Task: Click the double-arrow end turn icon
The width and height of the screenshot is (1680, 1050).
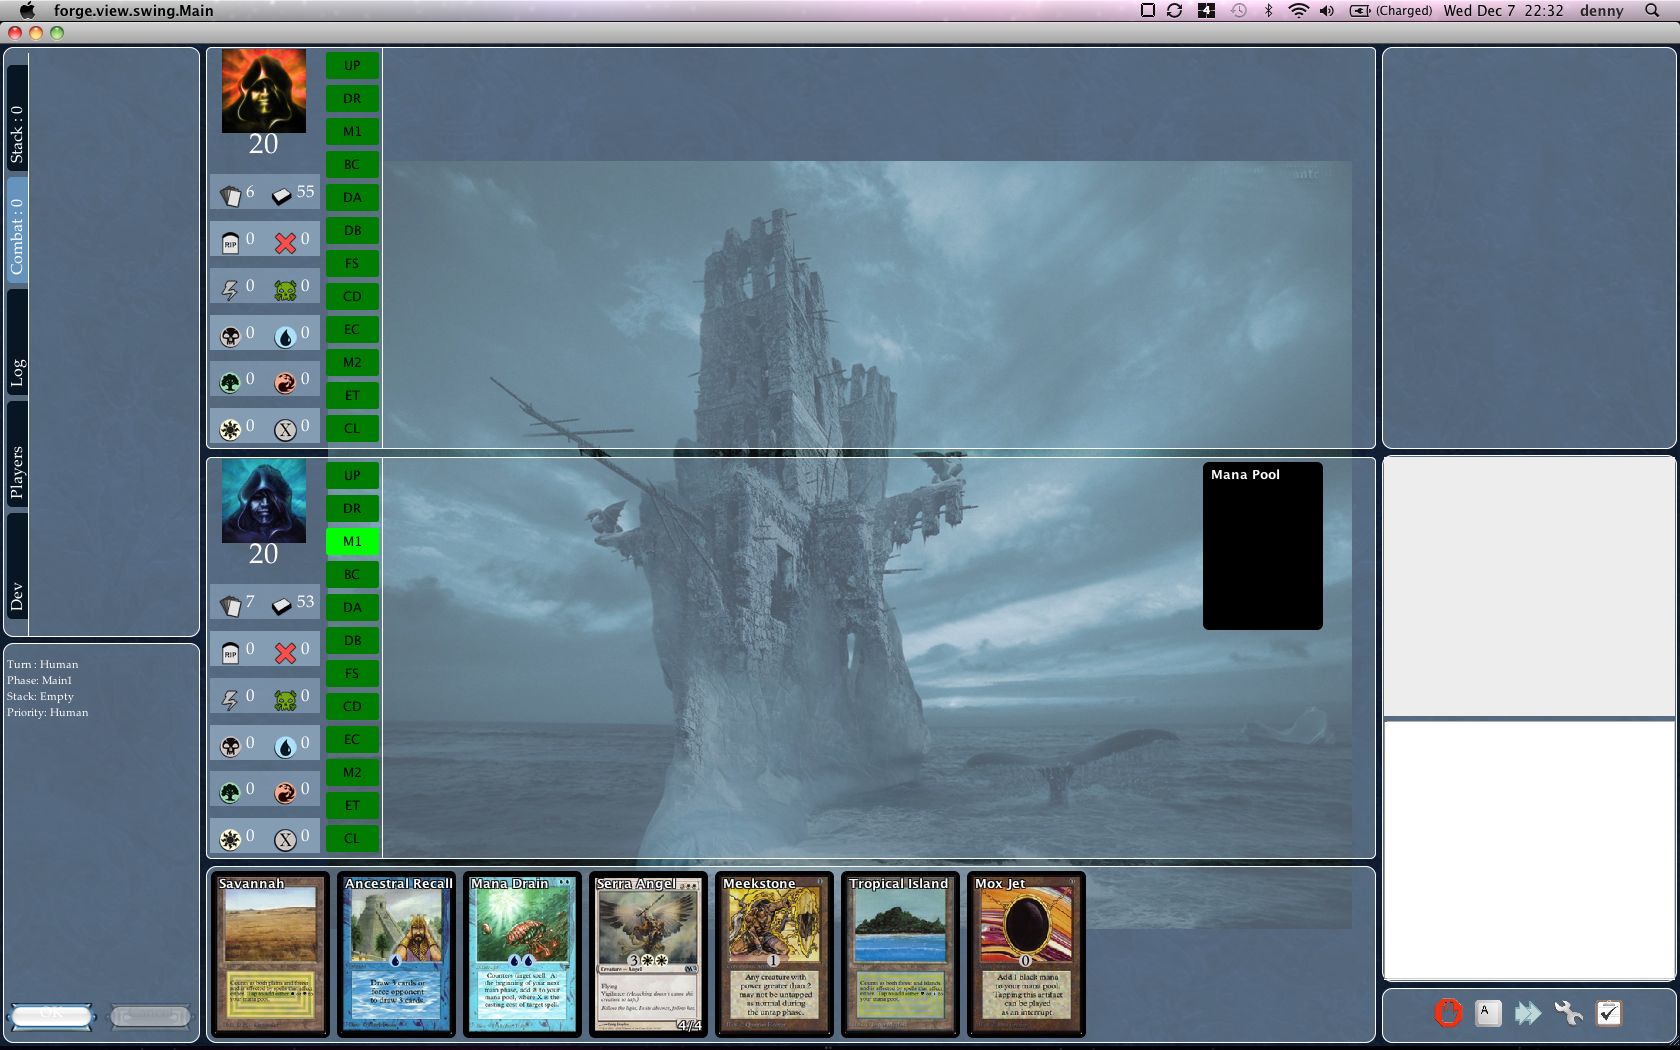Action: pos(1528,1013)
